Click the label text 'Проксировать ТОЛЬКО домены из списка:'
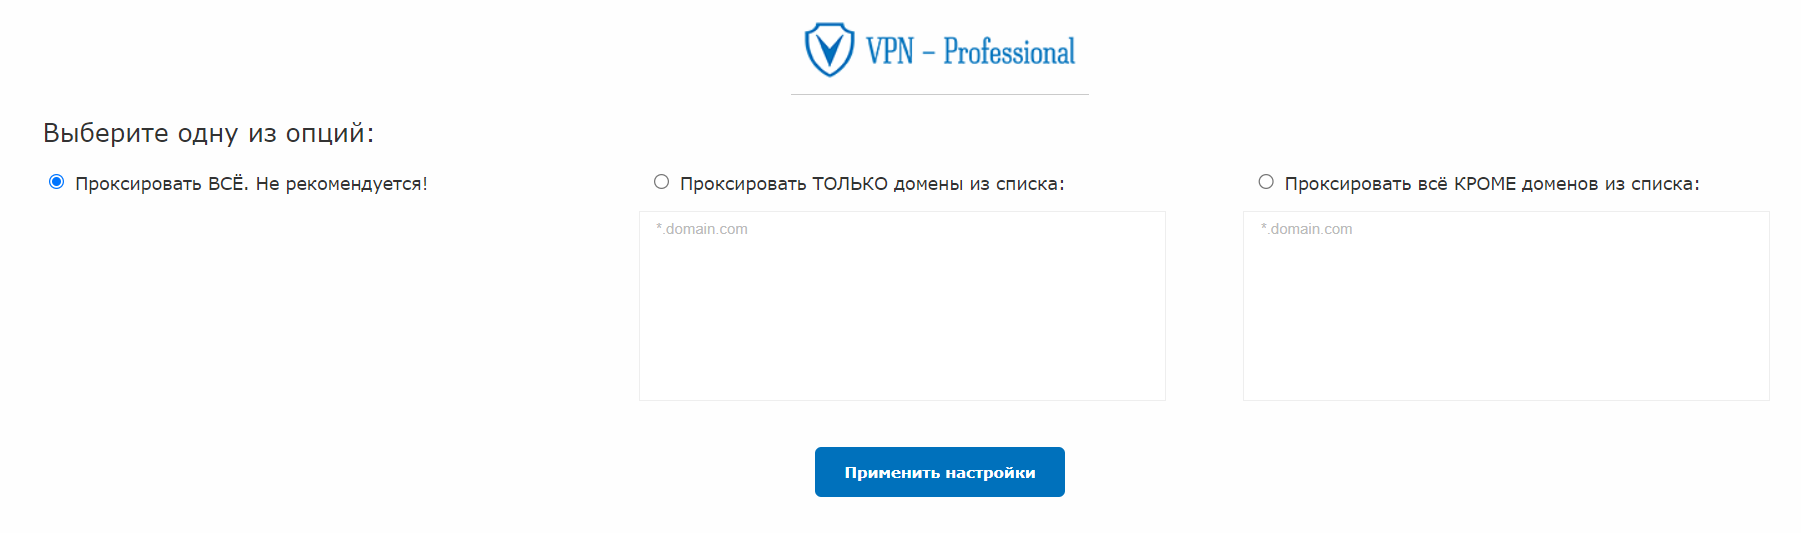1801x533 pixels. (x=872, y=184)
